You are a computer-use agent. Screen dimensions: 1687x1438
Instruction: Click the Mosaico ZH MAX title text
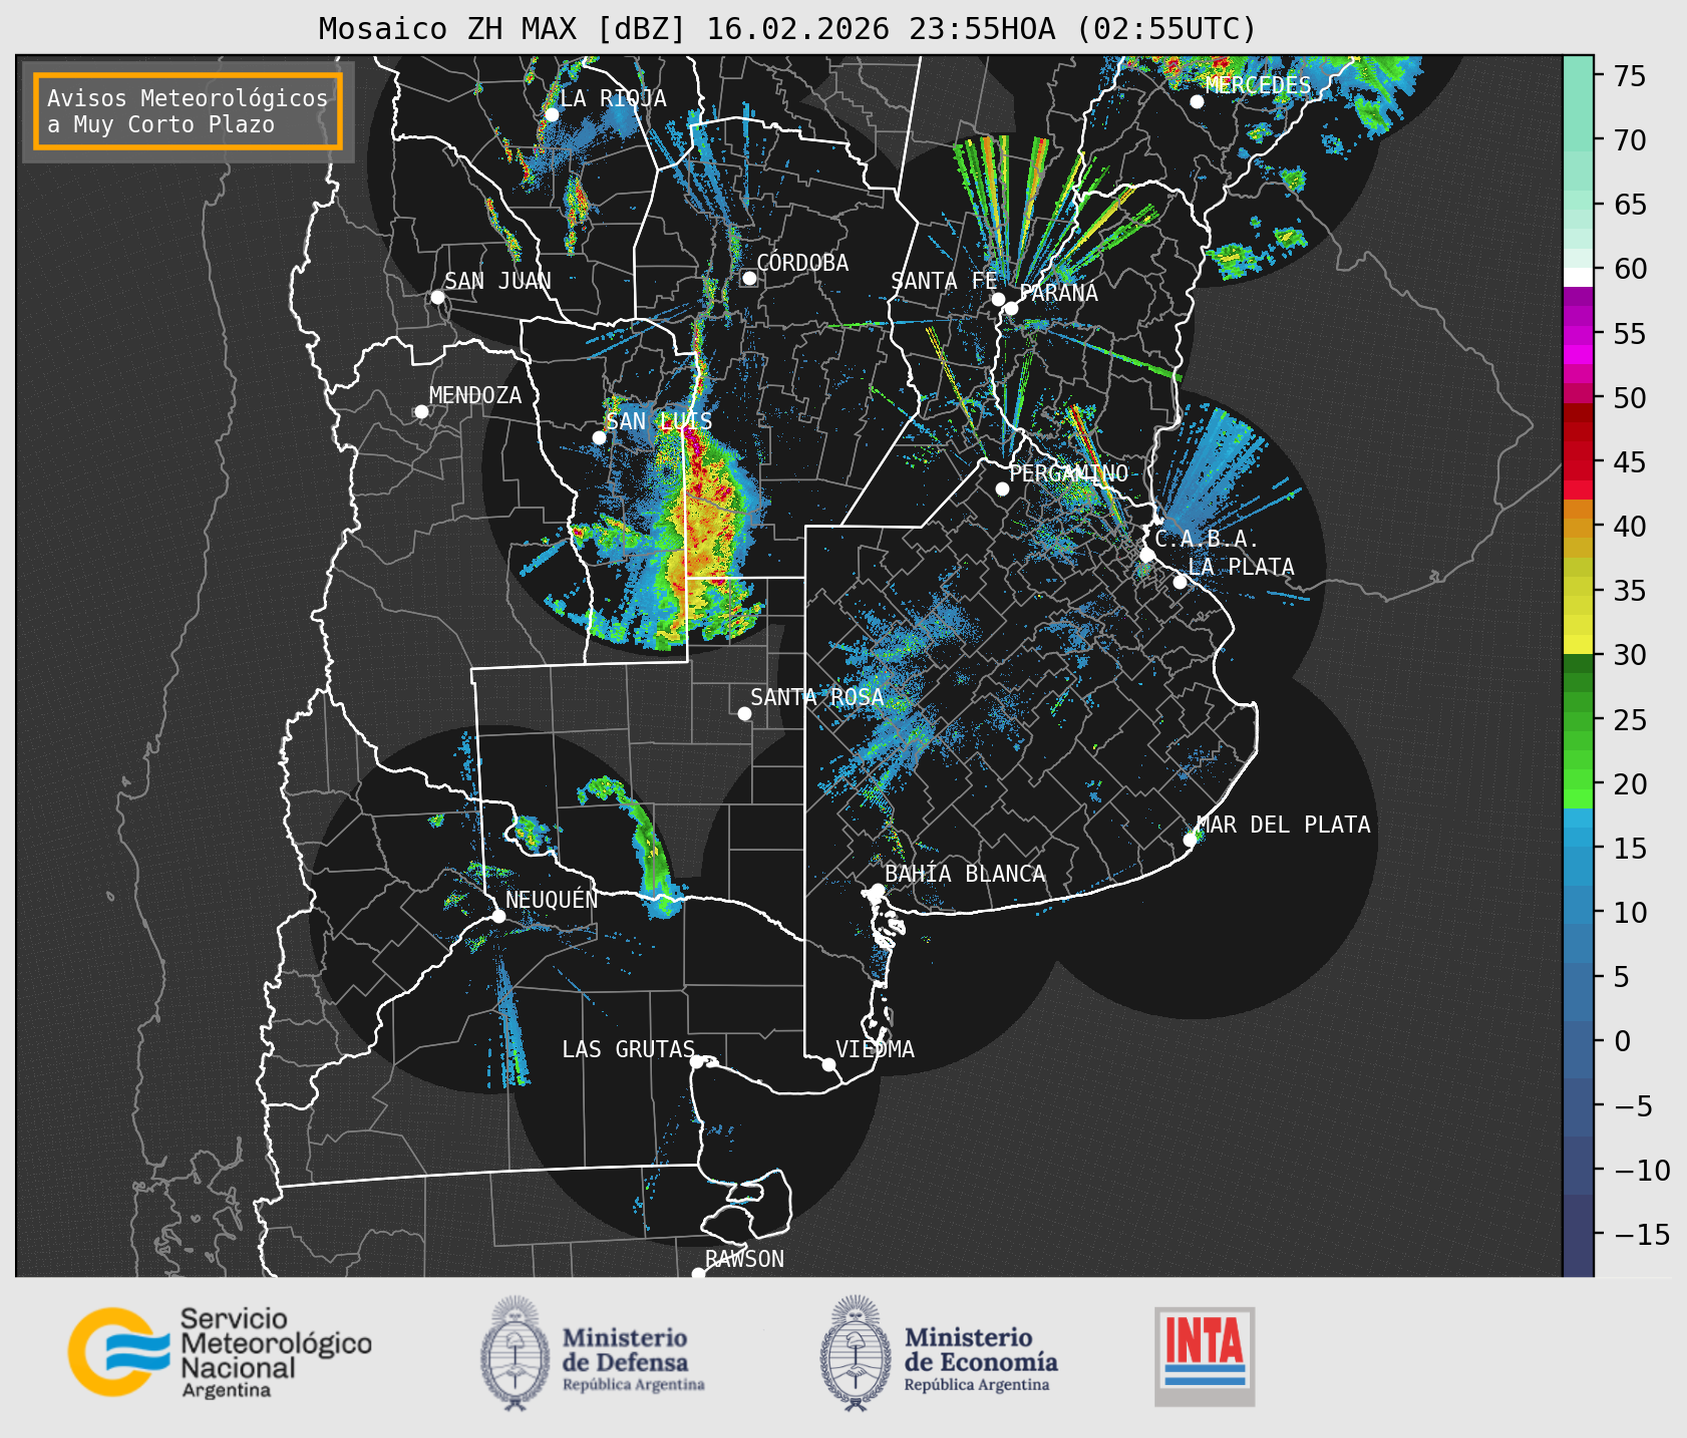coord(787,29)
